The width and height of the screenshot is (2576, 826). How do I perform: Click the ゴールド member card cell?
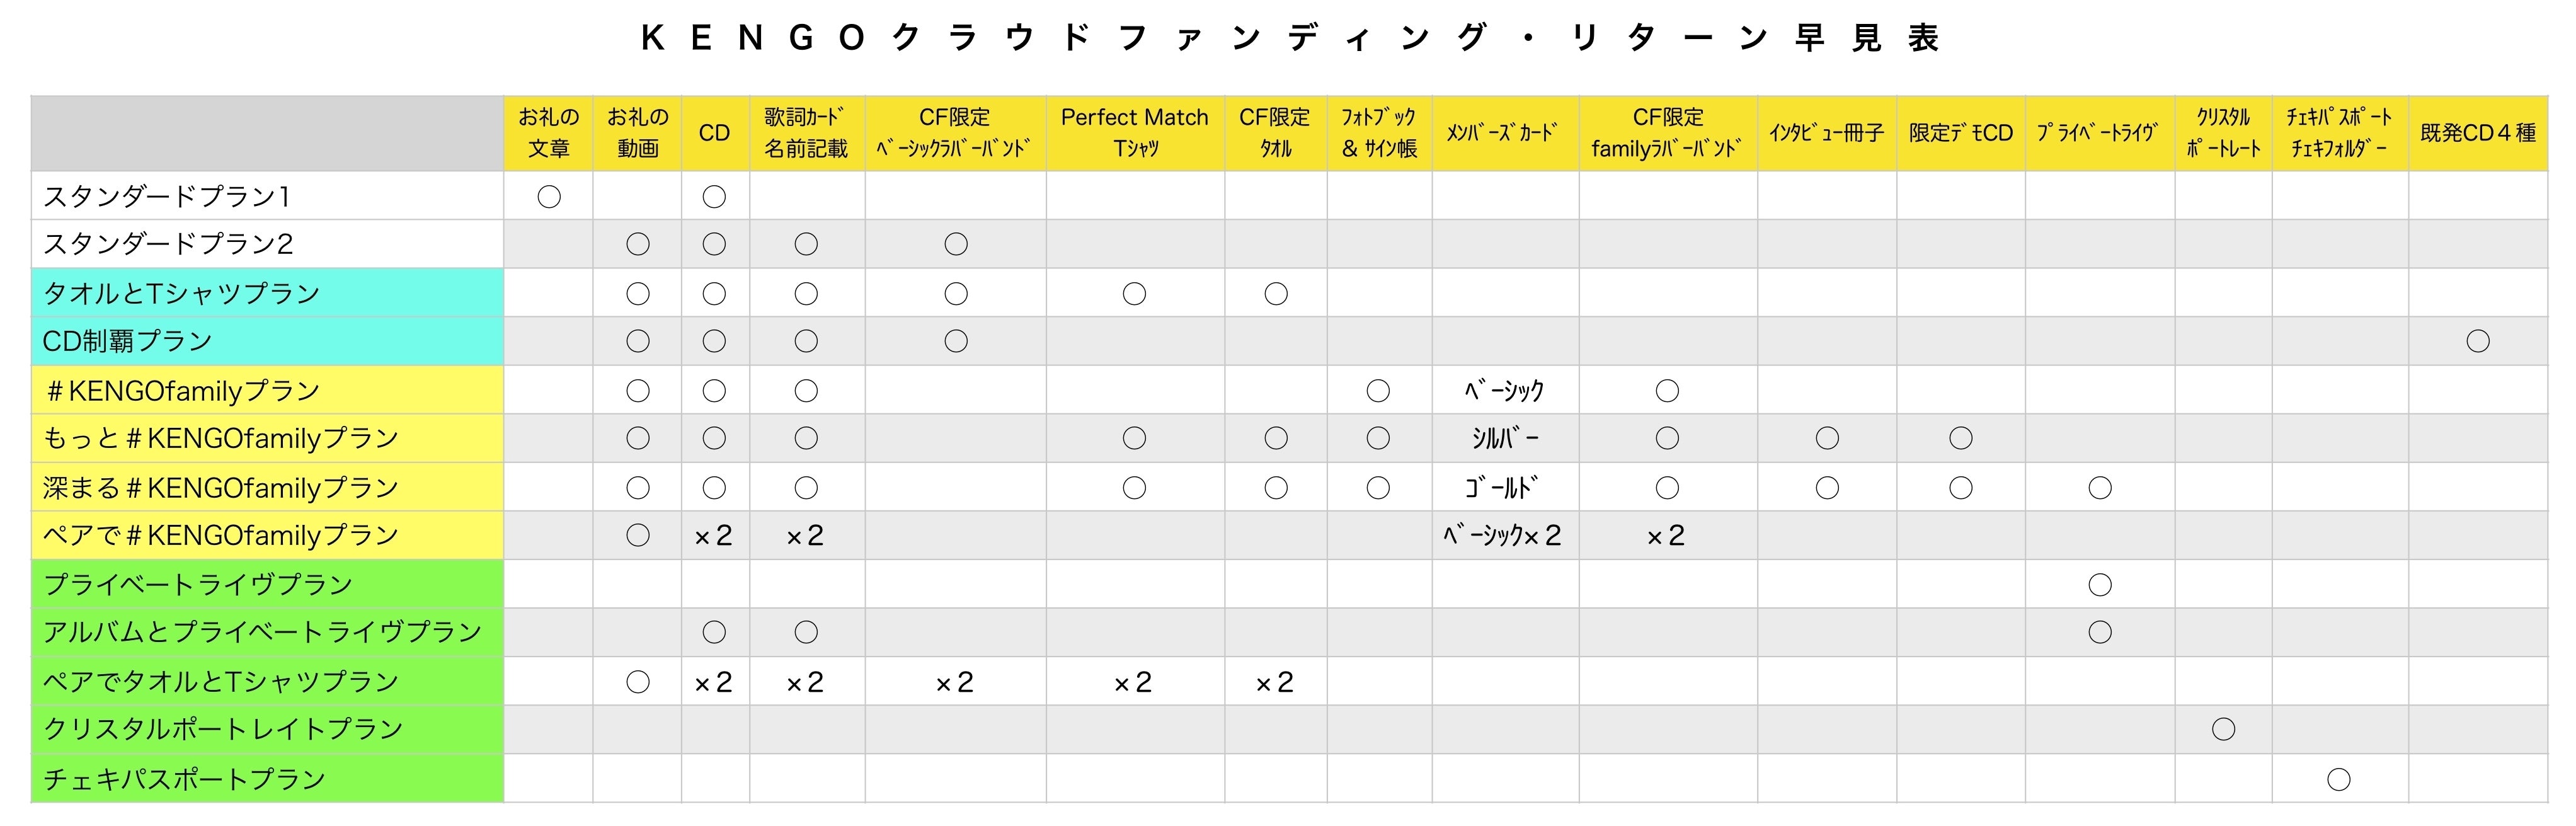tap(1505, 488)
